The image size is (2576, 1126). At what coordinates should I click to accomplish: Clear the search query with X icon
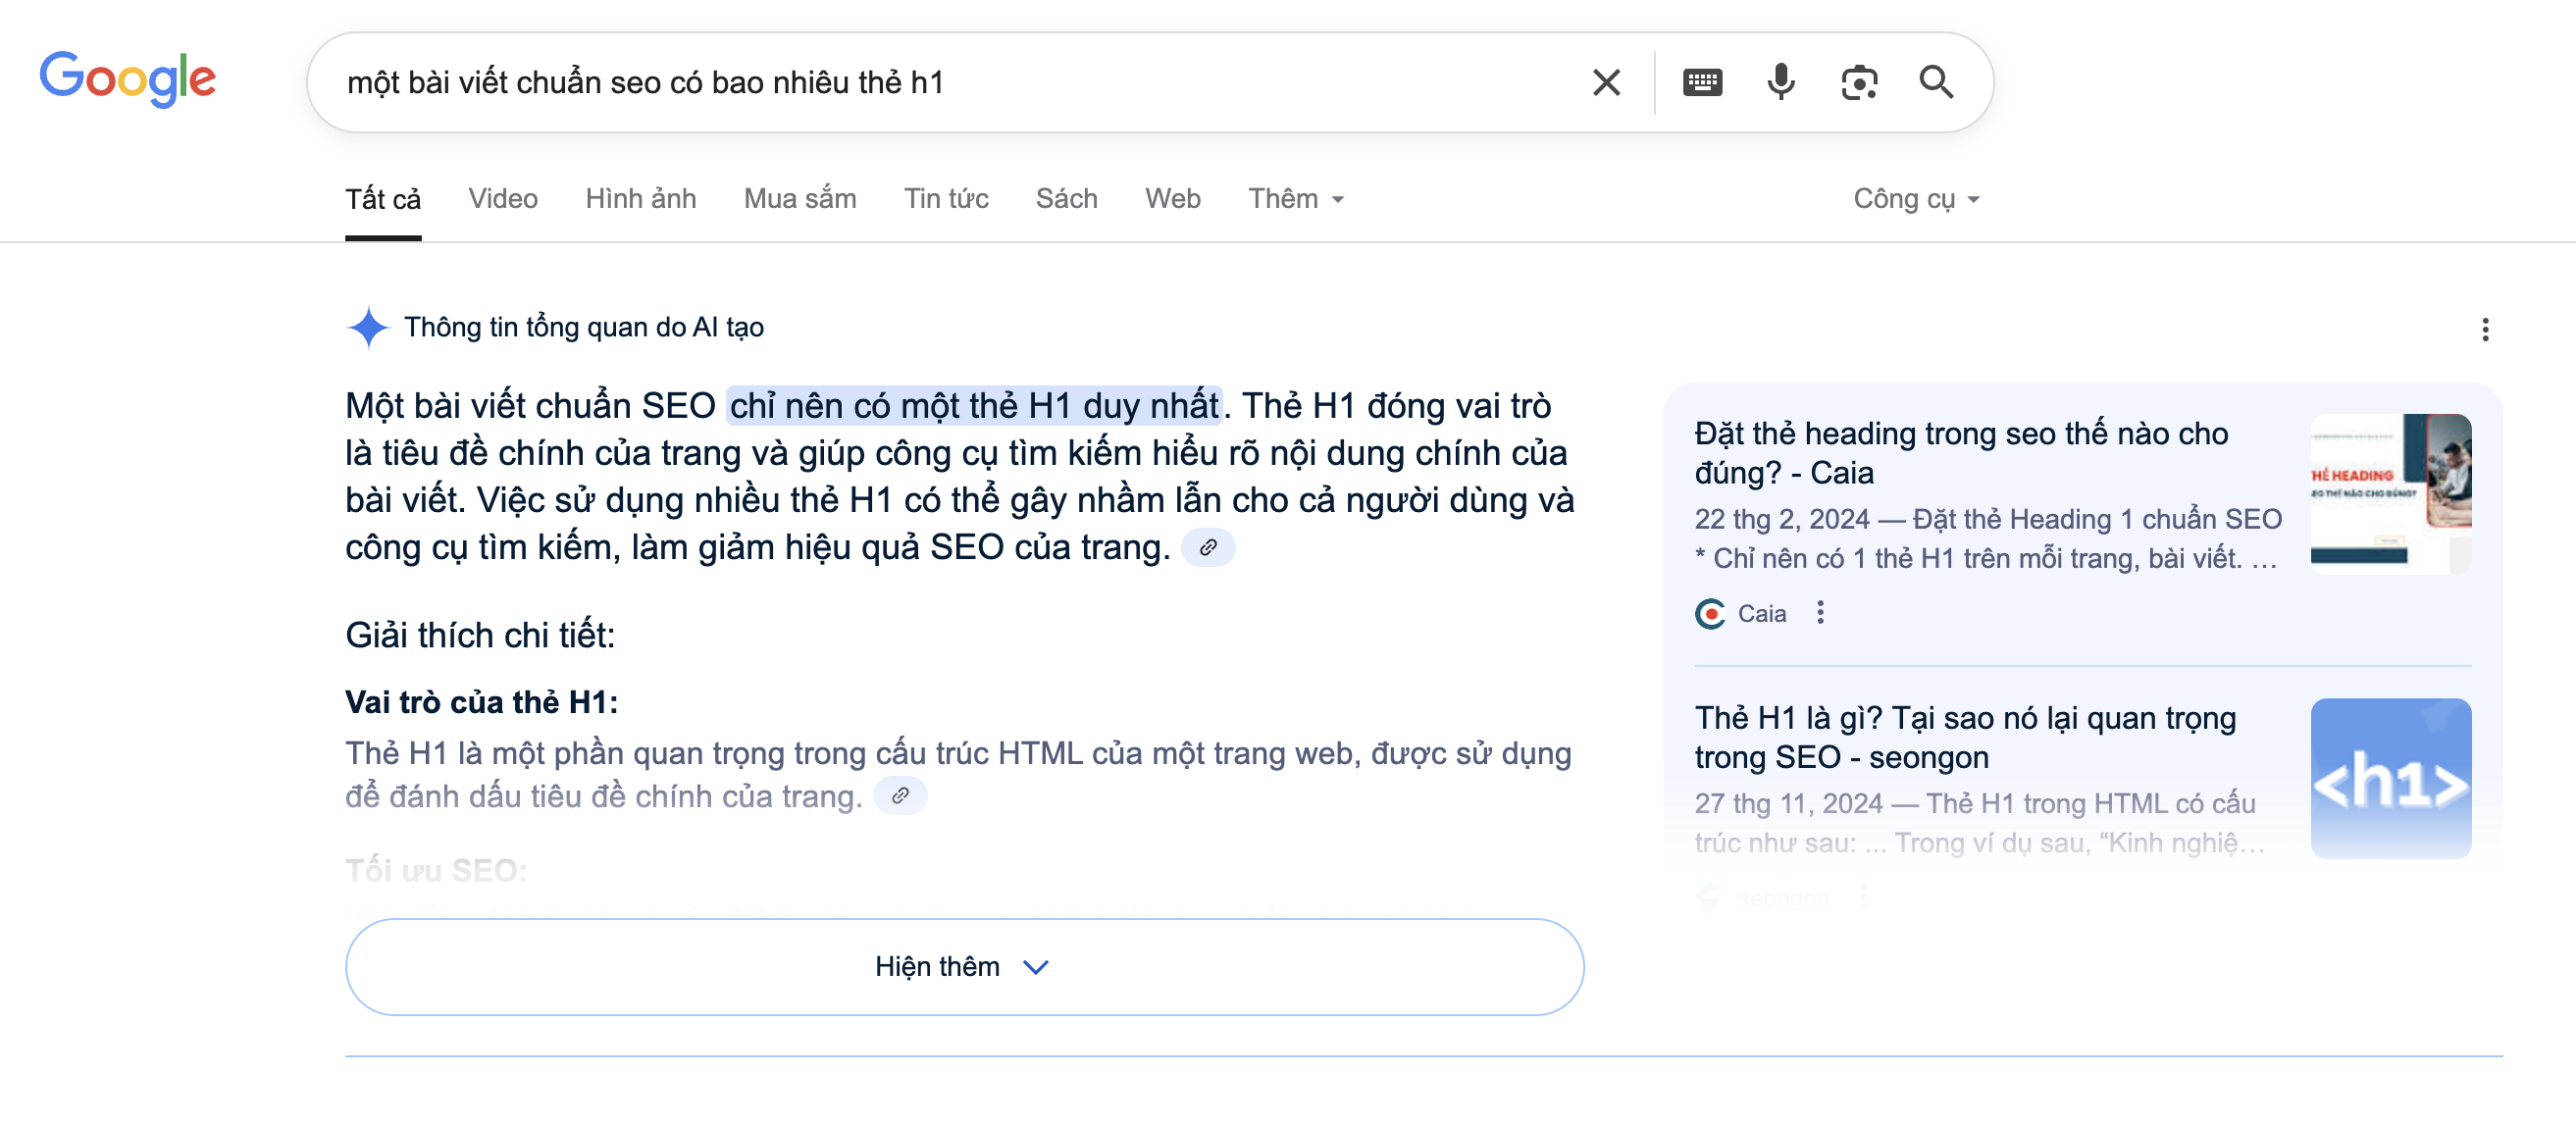coord(1606,82)
